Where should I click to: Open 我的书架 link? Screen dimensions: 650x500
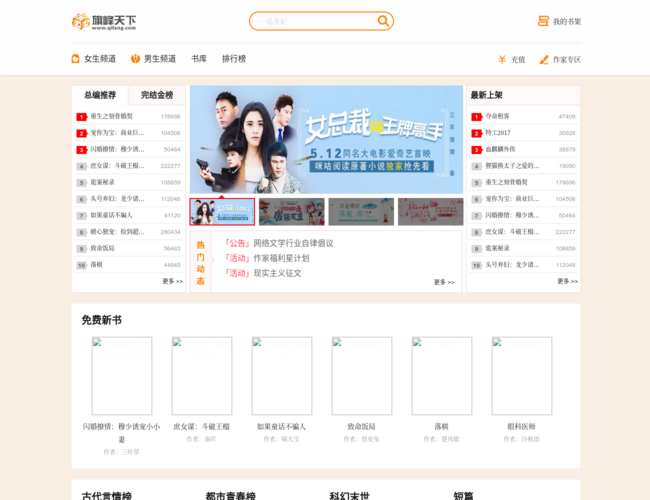(567, 22)
